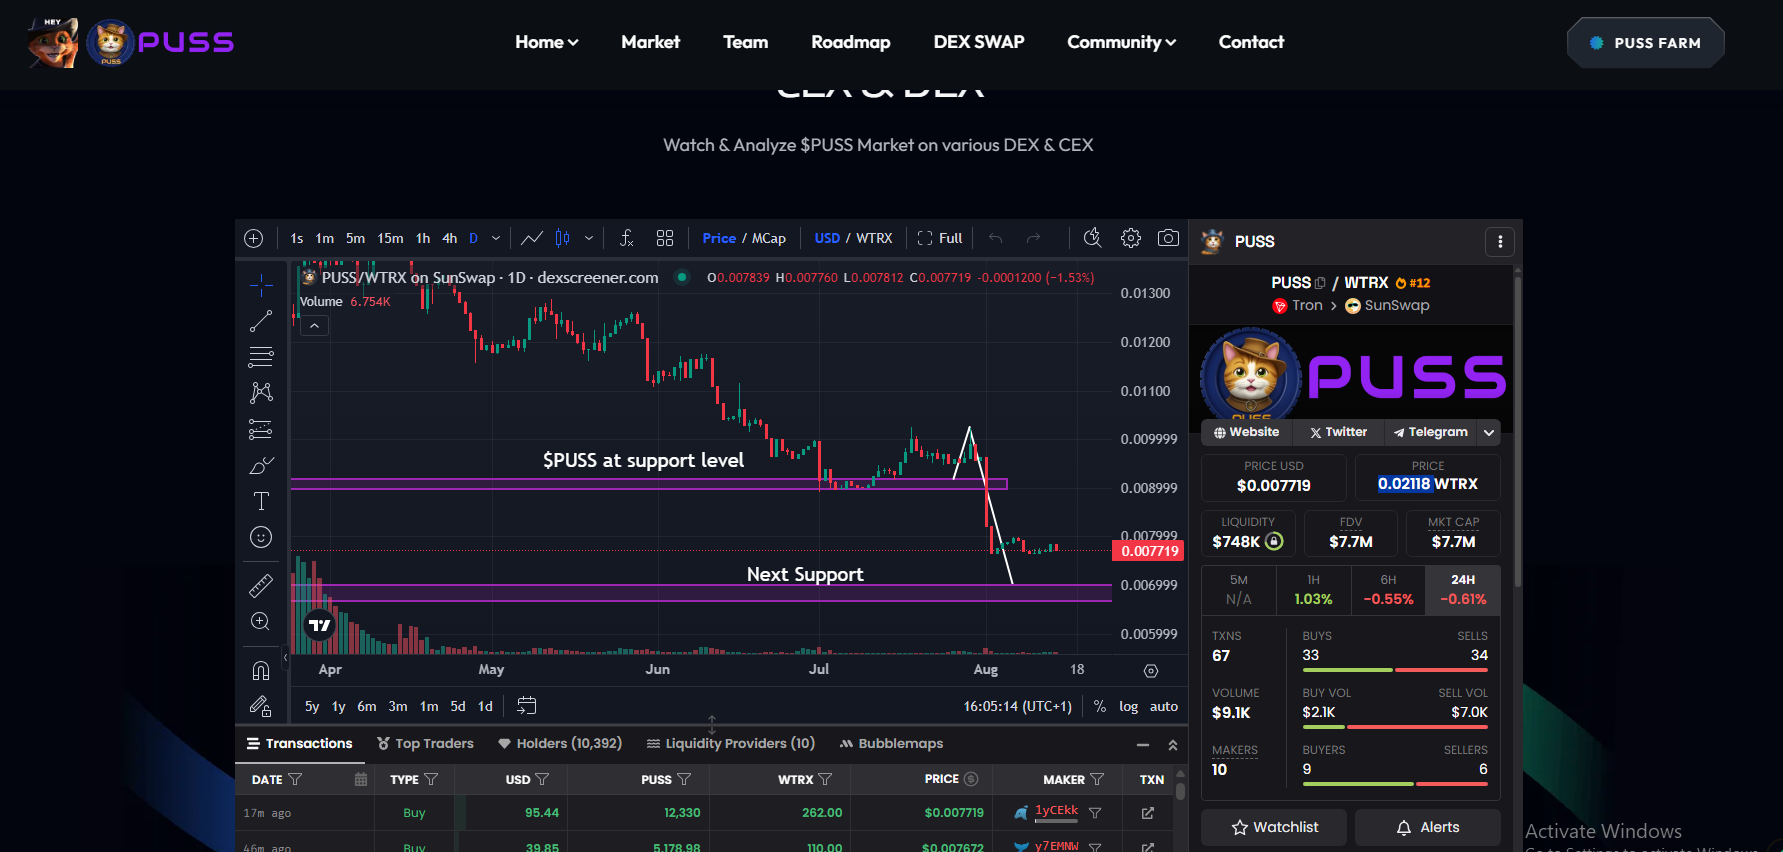Select the chart pattern tool

[x=261, y=393]
